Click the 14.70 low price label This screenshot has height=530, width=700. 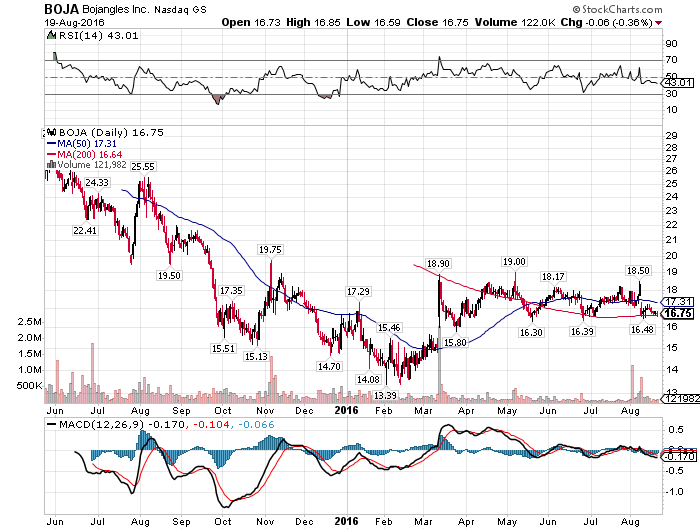click(329, 367)
